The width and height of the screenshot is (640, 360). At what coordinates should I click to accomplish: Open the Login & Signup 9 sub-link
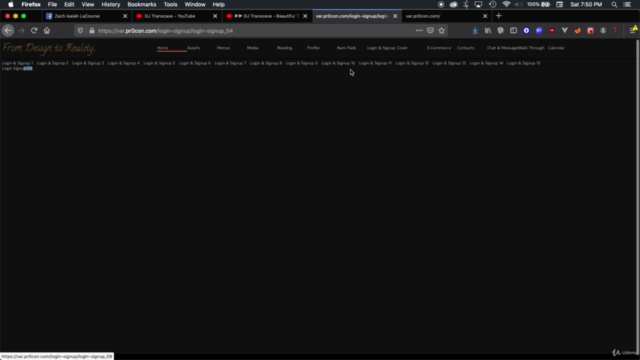coord(302,63)
